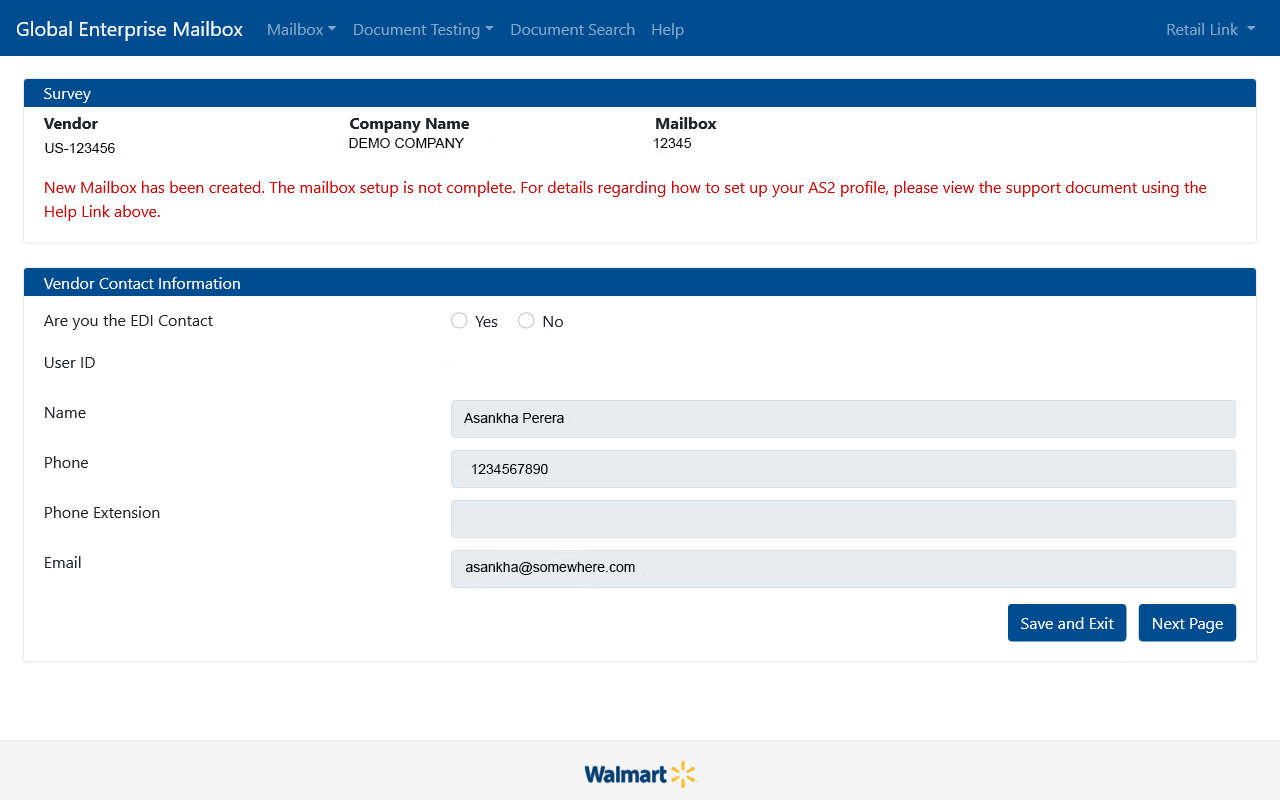Click the Name field with Asankha Perera

843,419
